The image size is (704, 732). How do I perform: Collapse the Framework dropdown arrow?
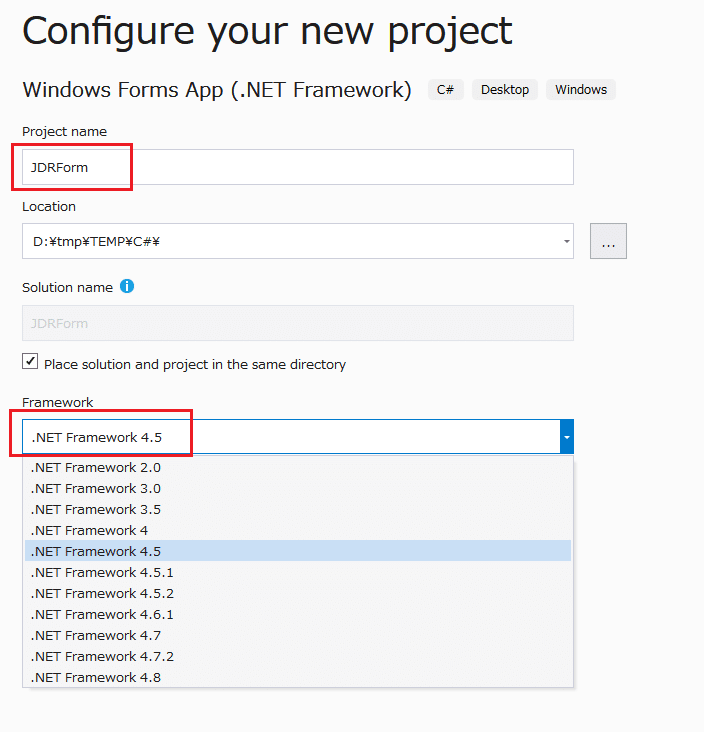click(x=567, y=437)
